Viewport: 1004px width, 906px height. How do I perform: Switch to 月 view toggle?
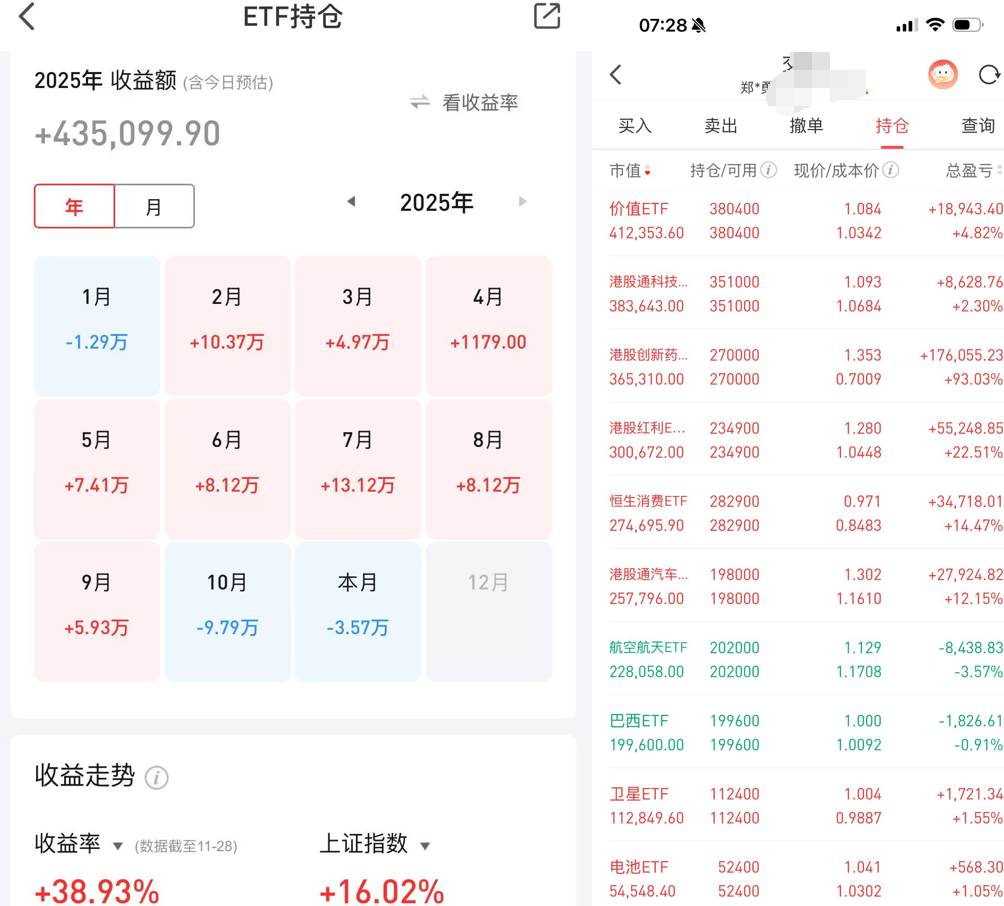click(x=152, y=206)
